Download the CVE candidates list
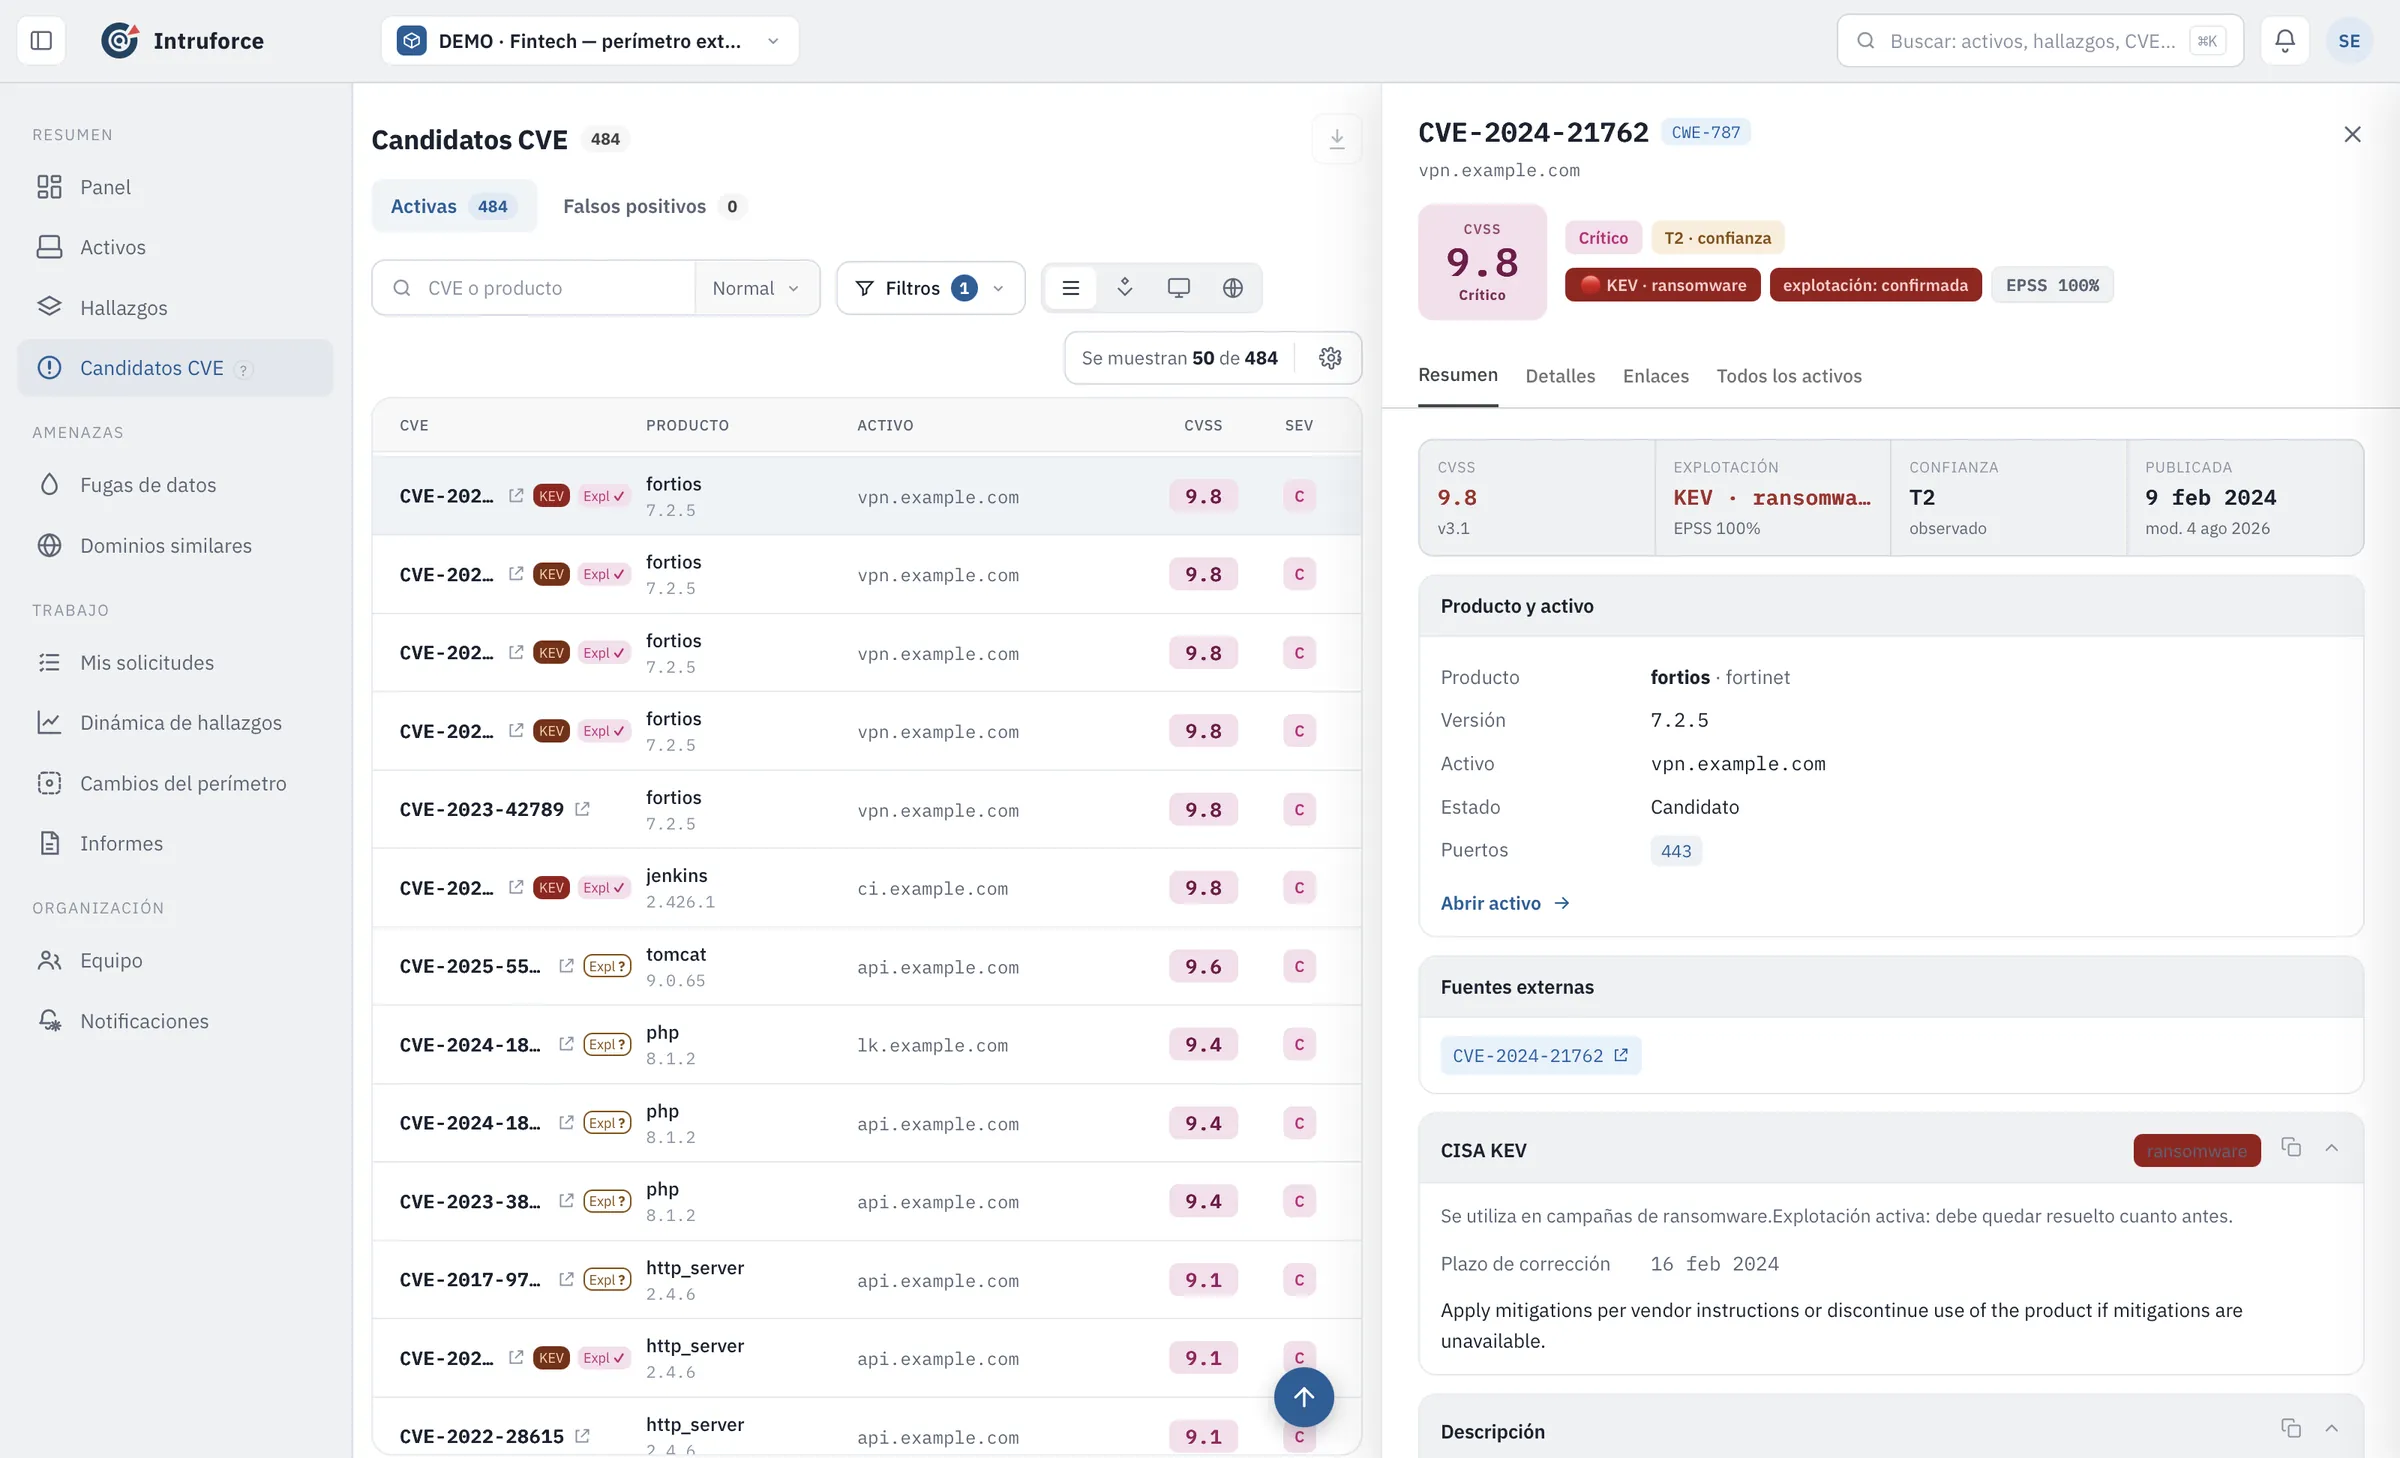The image size is (2400, 1458). [x=1336, y=139]
